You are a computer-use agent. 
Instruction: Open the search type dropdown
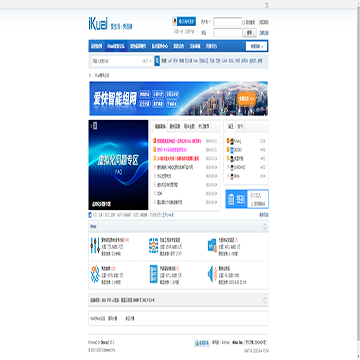point(147,61)
